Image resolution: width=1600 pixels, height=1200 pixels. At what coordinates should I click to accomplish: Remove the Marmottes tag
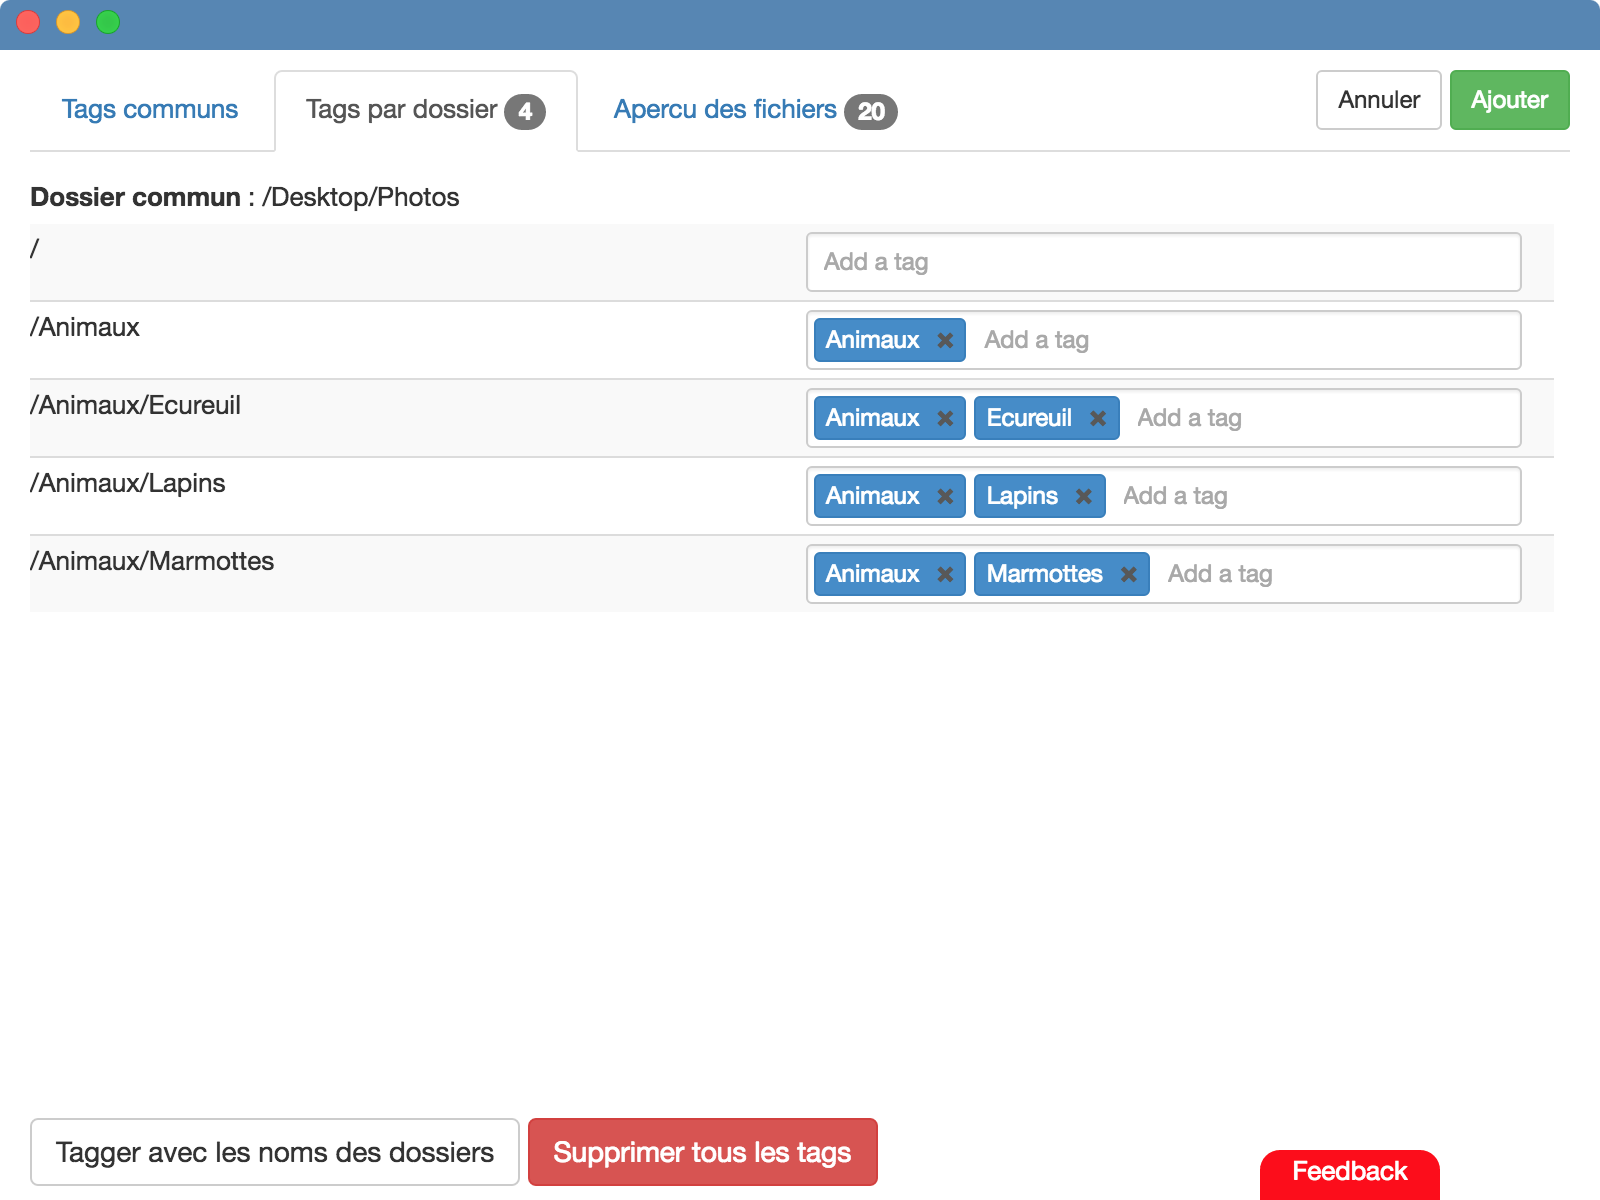coord(1128,574)
